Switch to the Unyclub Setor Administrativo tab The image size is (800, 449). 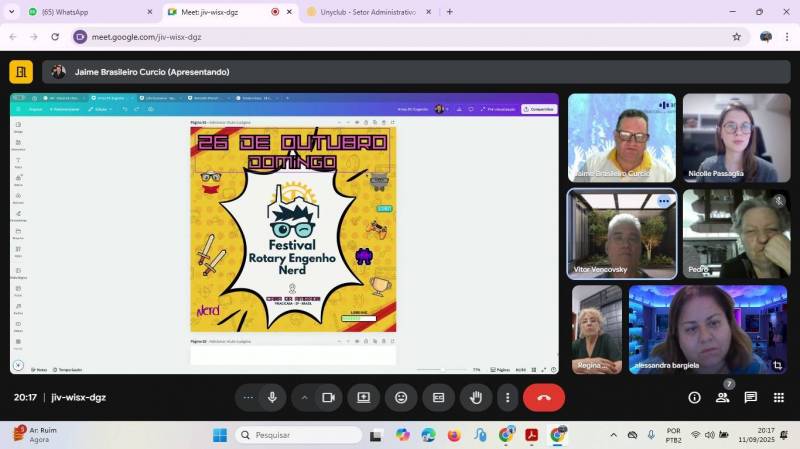[x=365, y=12]
